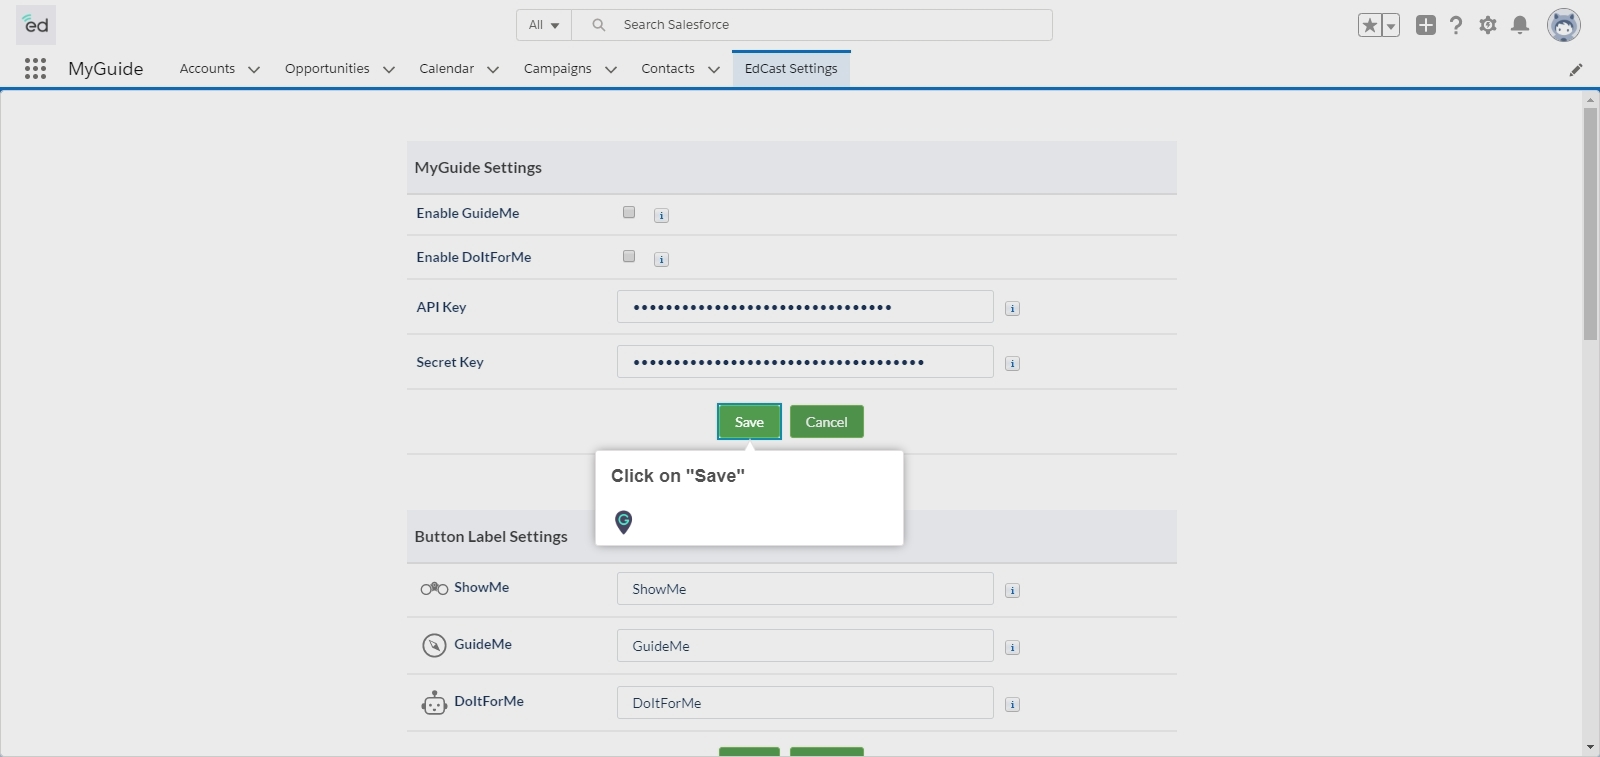Click the scrollbar up arrow

tap(1590, 100)
